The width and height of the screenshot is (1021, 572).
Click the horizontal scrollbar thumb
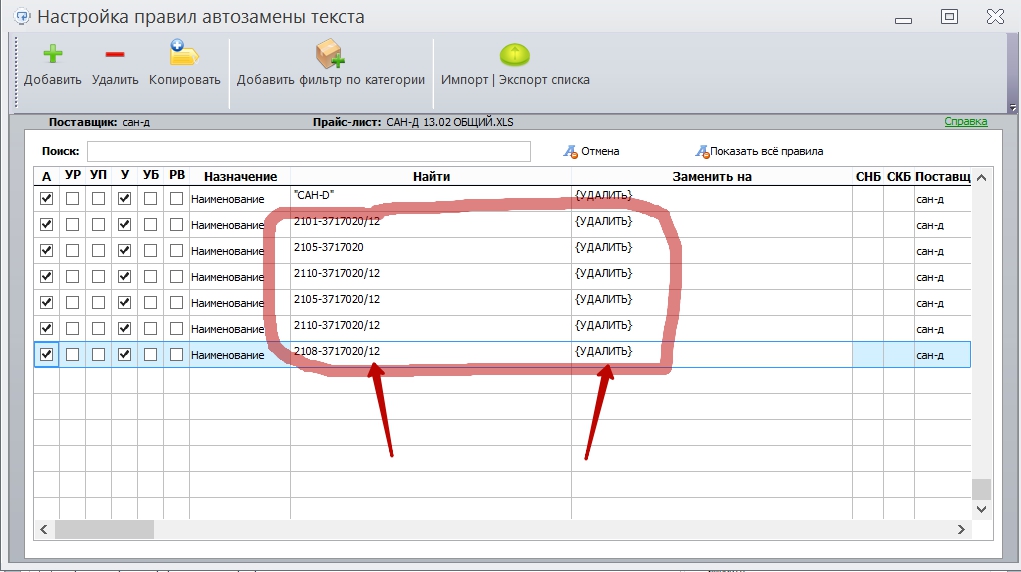pyautogui.click(x=104, y=530)
